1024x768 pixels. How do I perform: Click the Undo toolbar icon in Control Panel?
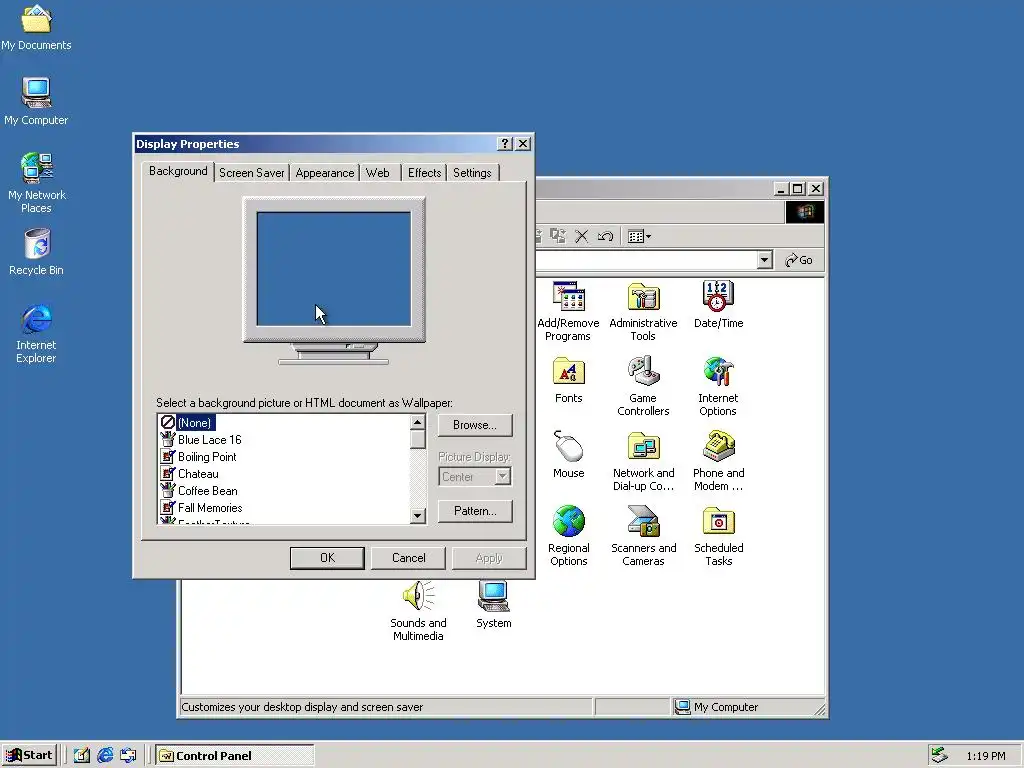[x=605, y=236]
